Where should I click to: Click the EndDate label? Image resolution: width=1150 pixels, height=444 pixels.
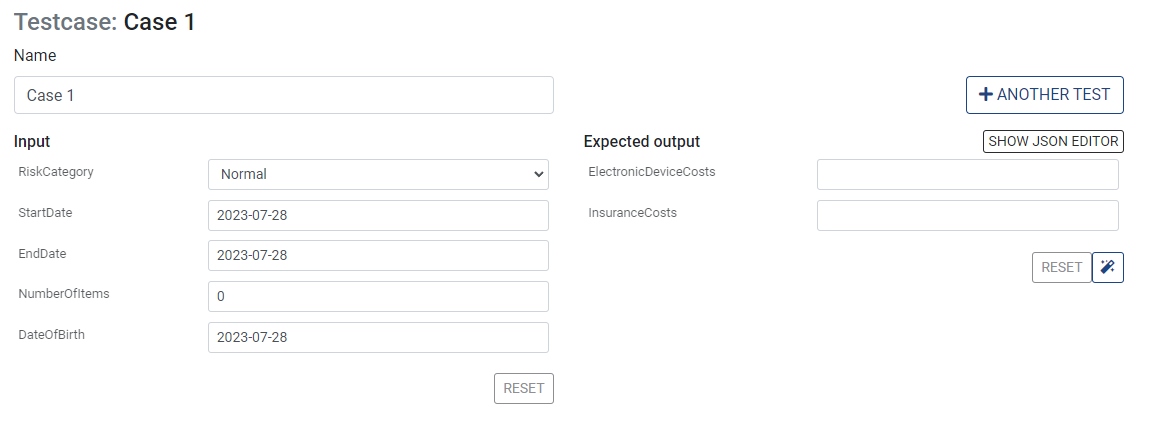(42, 254)
